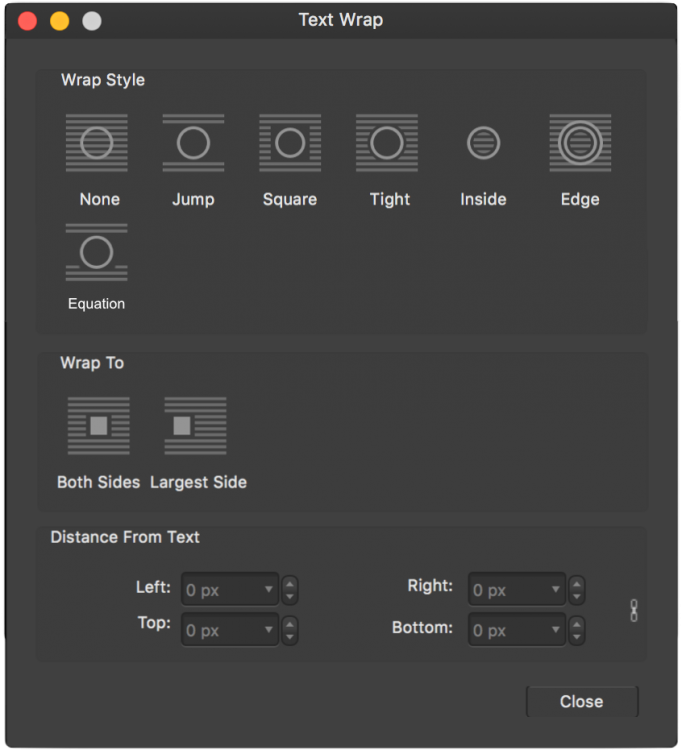682x750 pixels.
Task: Decrease the Bottom distance with stepper down
Action: (577, 637)
